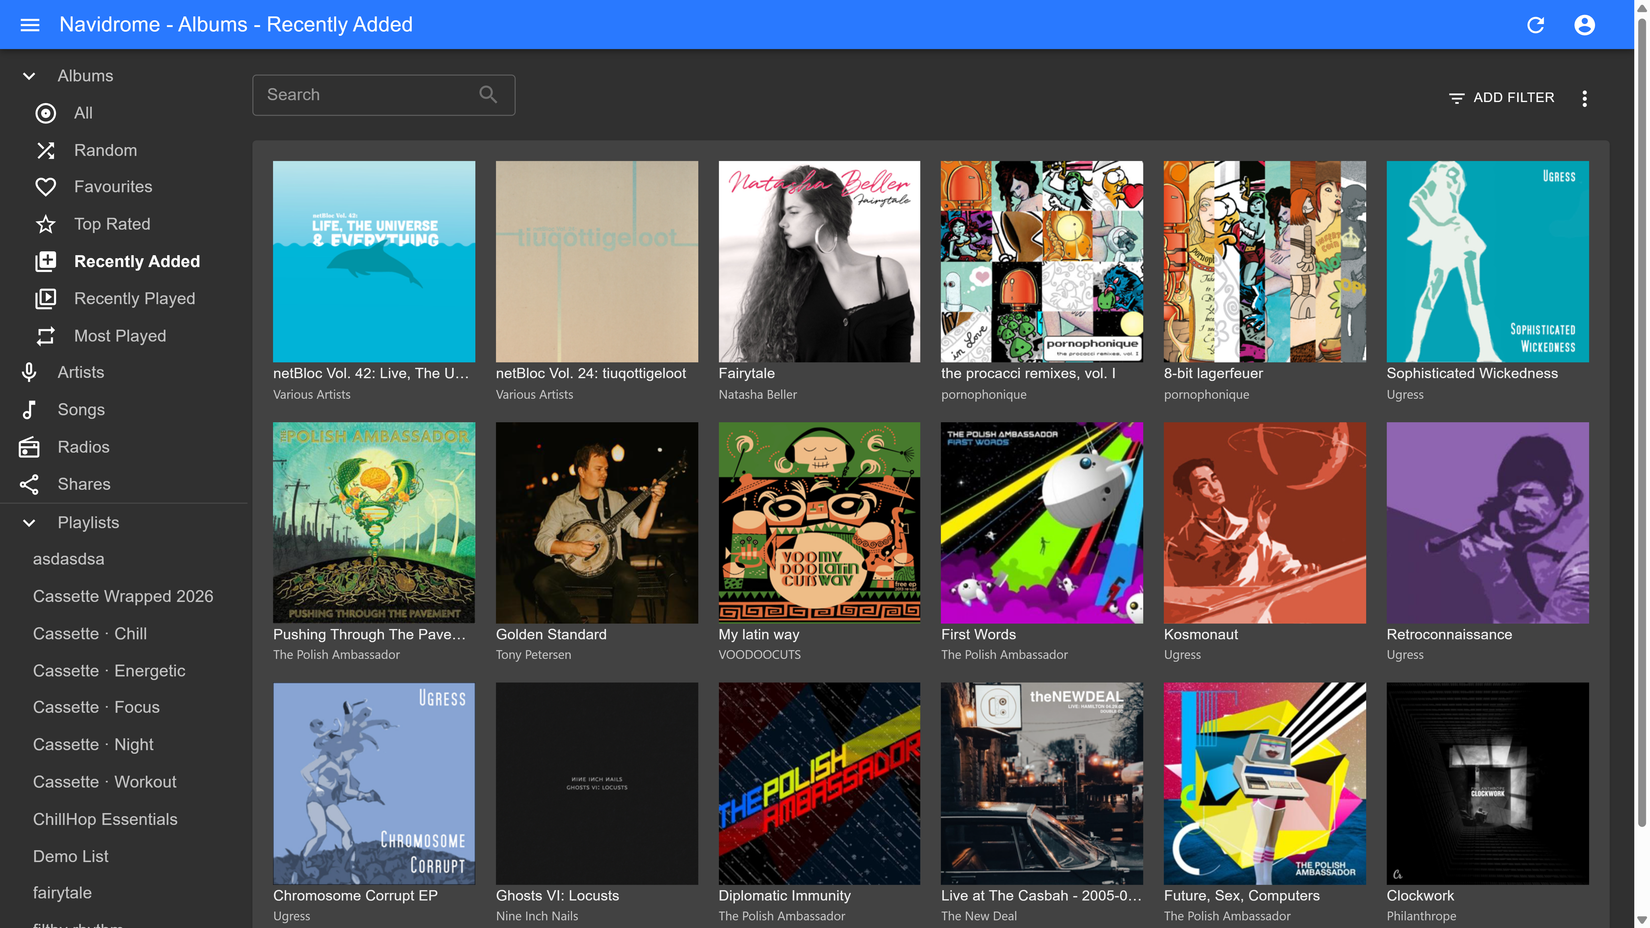Open the Kosmonaut album cover
1650x928 pixels.
click(1265, 522)
